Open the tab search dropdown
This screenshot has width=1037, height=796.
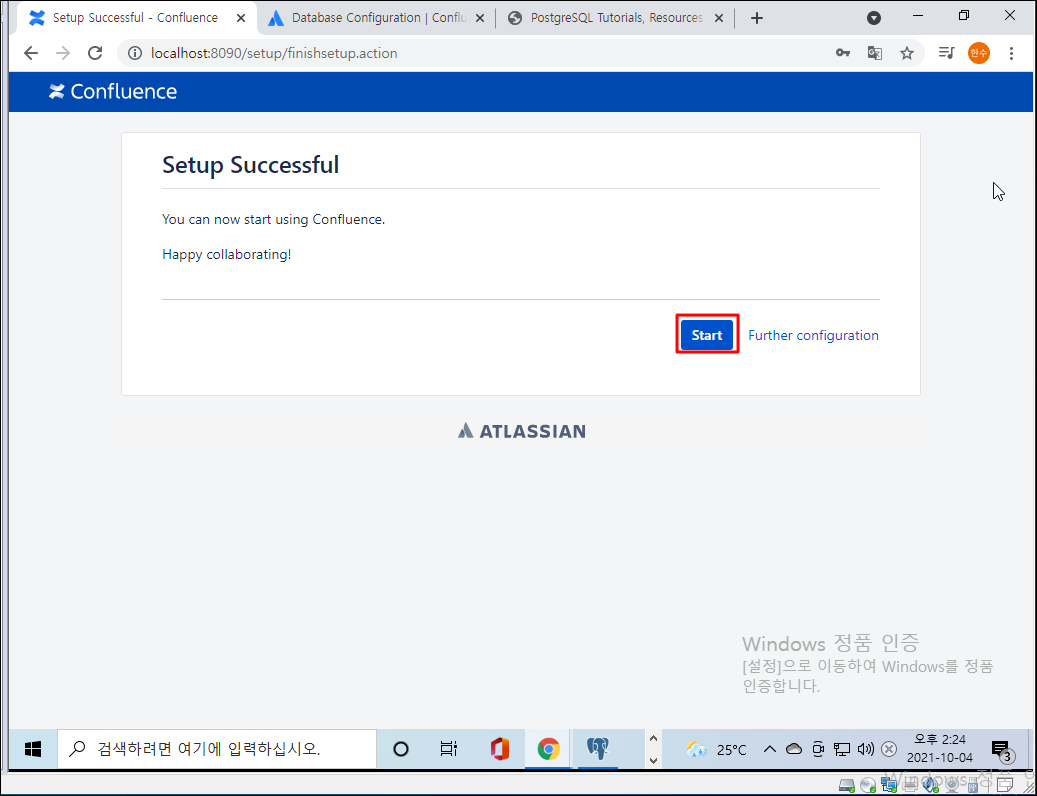pos(874,19)
